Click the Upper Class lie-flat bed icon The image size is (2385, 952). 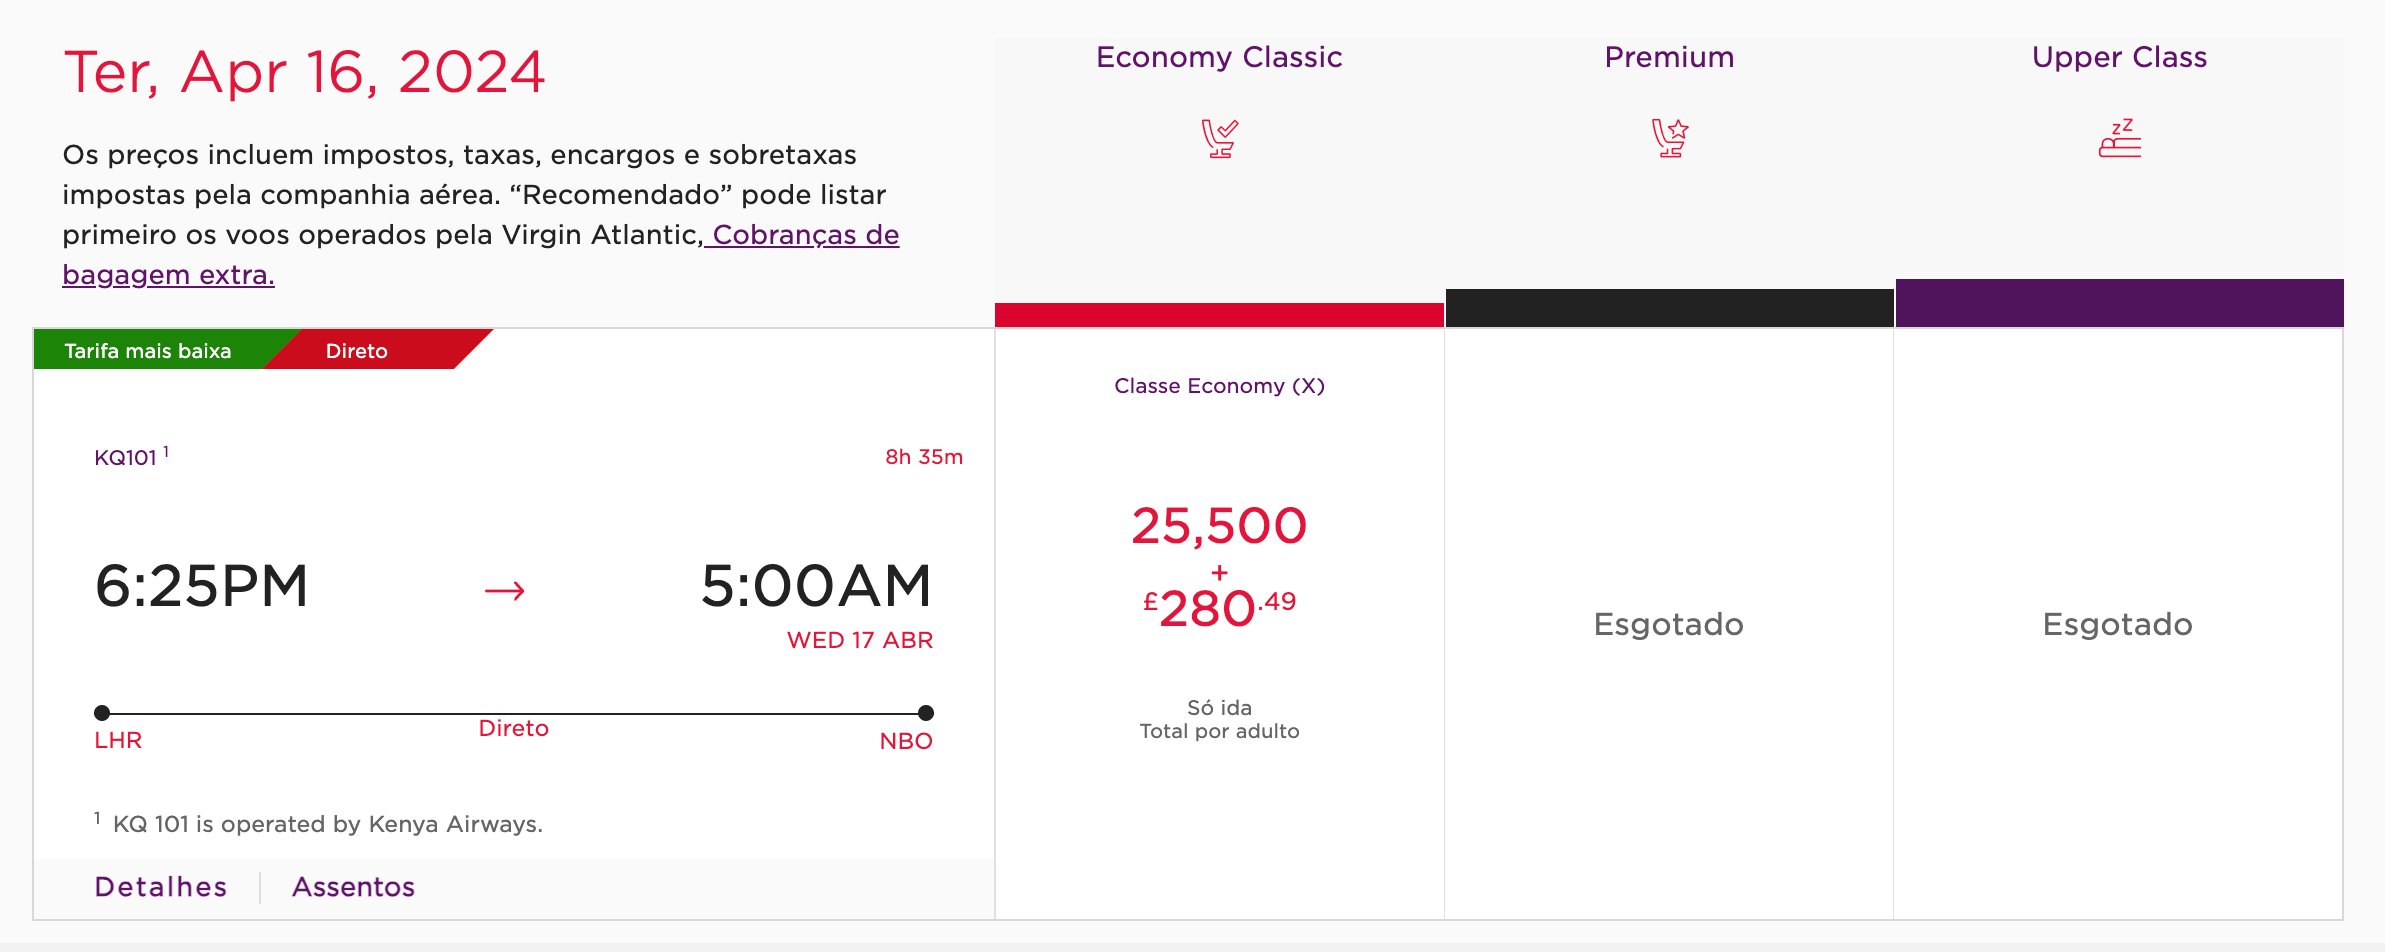[x=2119, y=139]
